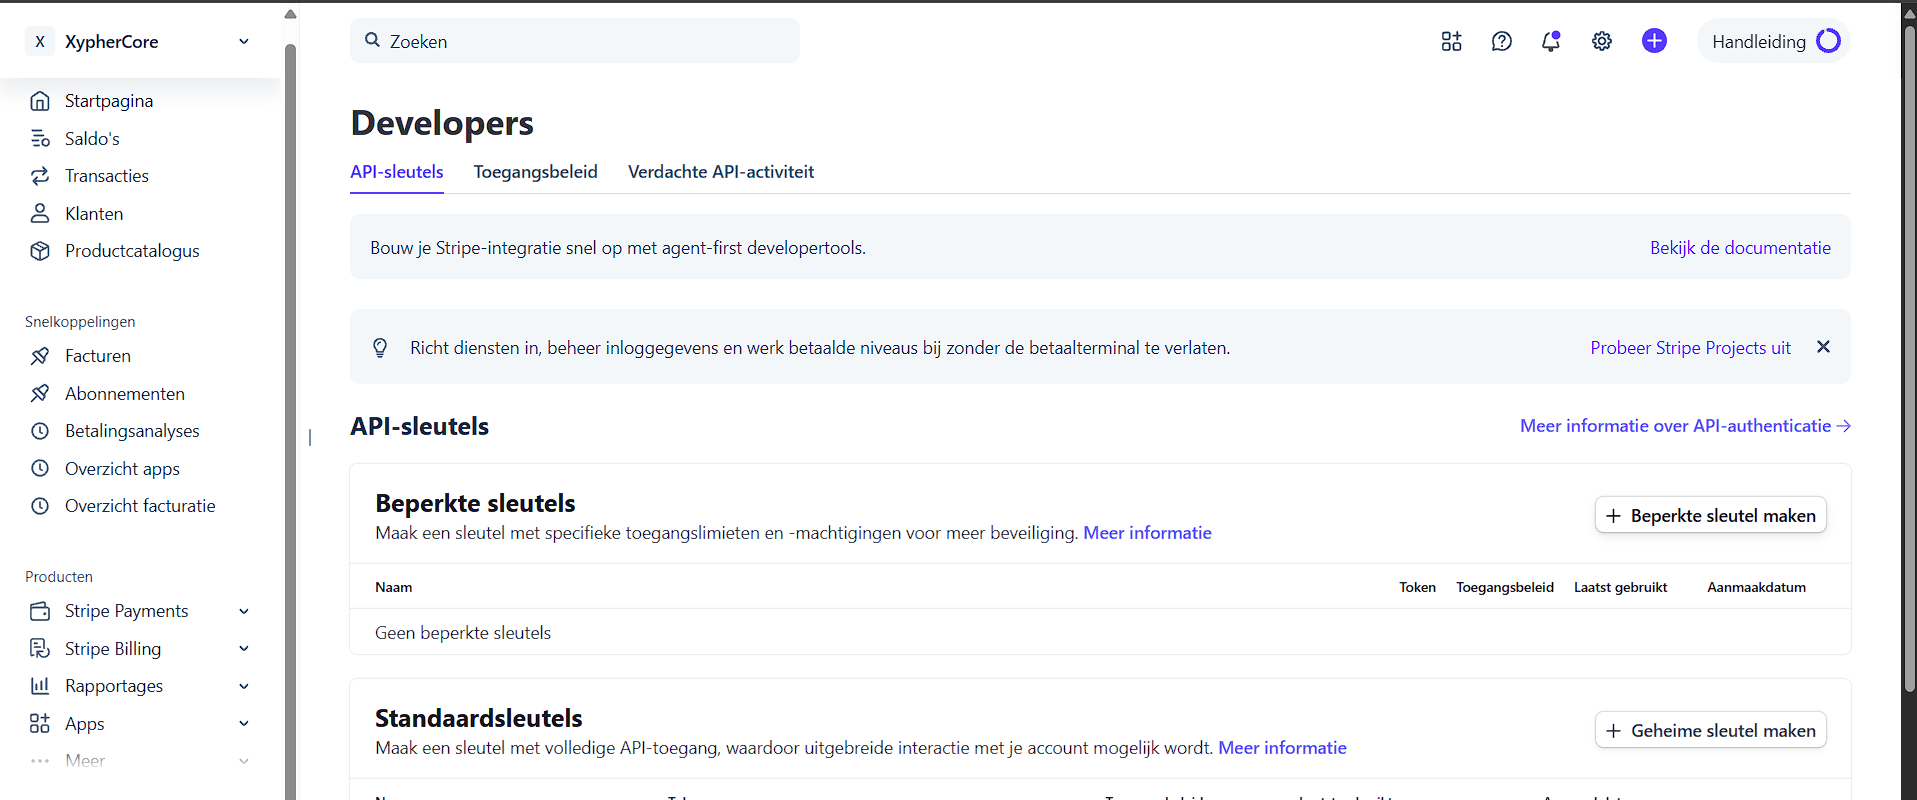This screenshot has width=1917, height=800.
Task: Open the apps grid icon in top bar
Action: point(1451,41)
